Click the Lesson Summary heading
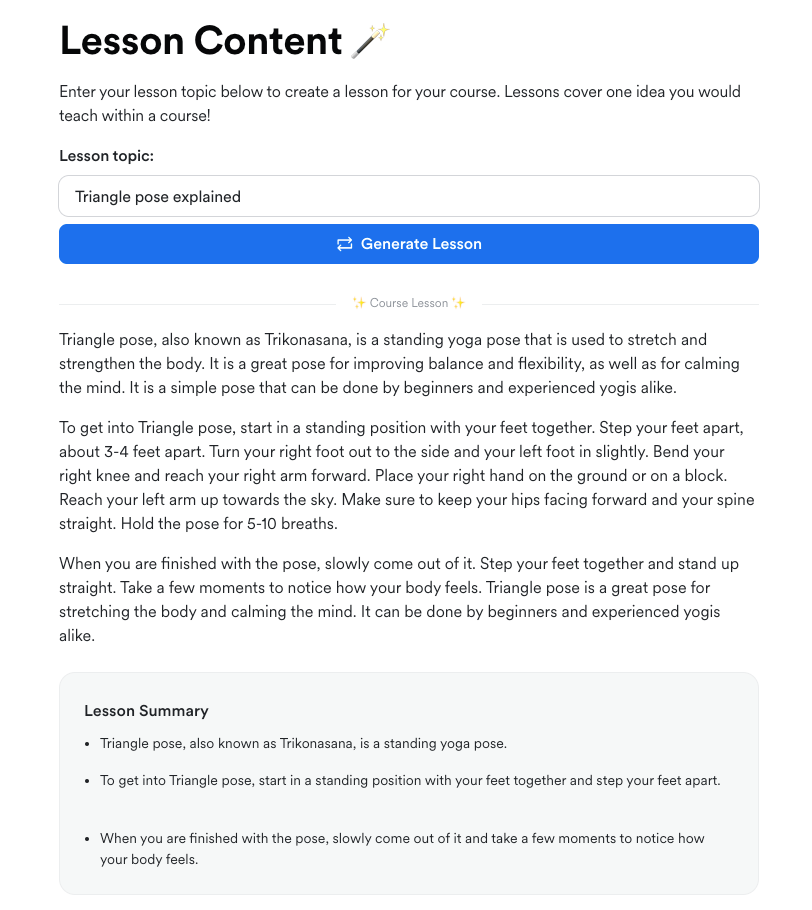The image size is (812, 910). tap(146, 711)
